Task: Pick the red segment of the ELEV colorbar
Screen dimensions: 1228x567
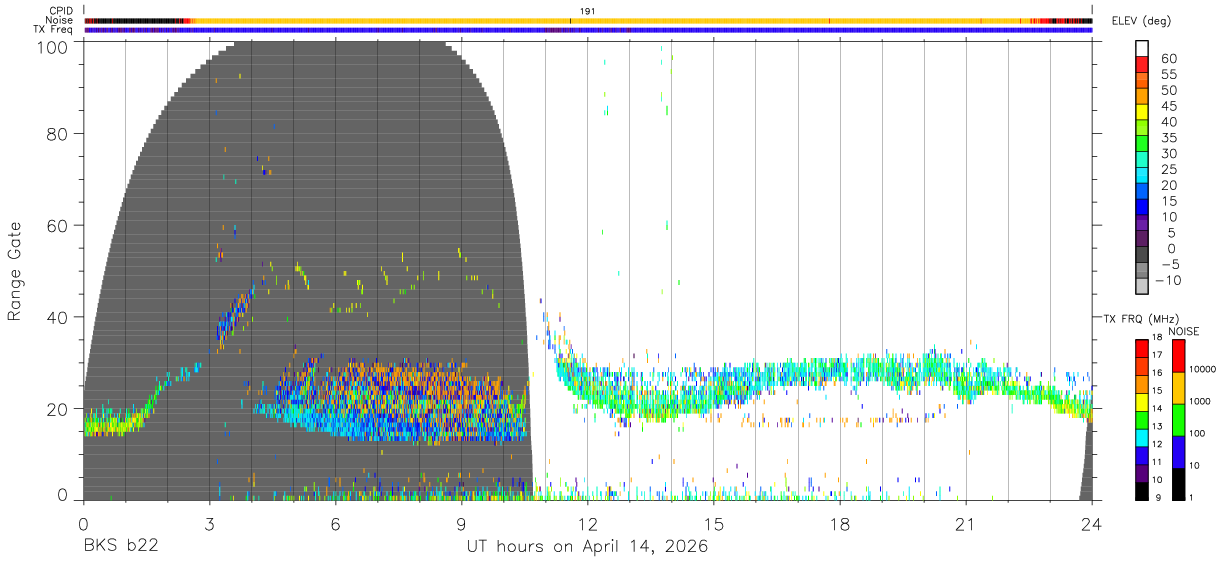Action: point(1142,64)
